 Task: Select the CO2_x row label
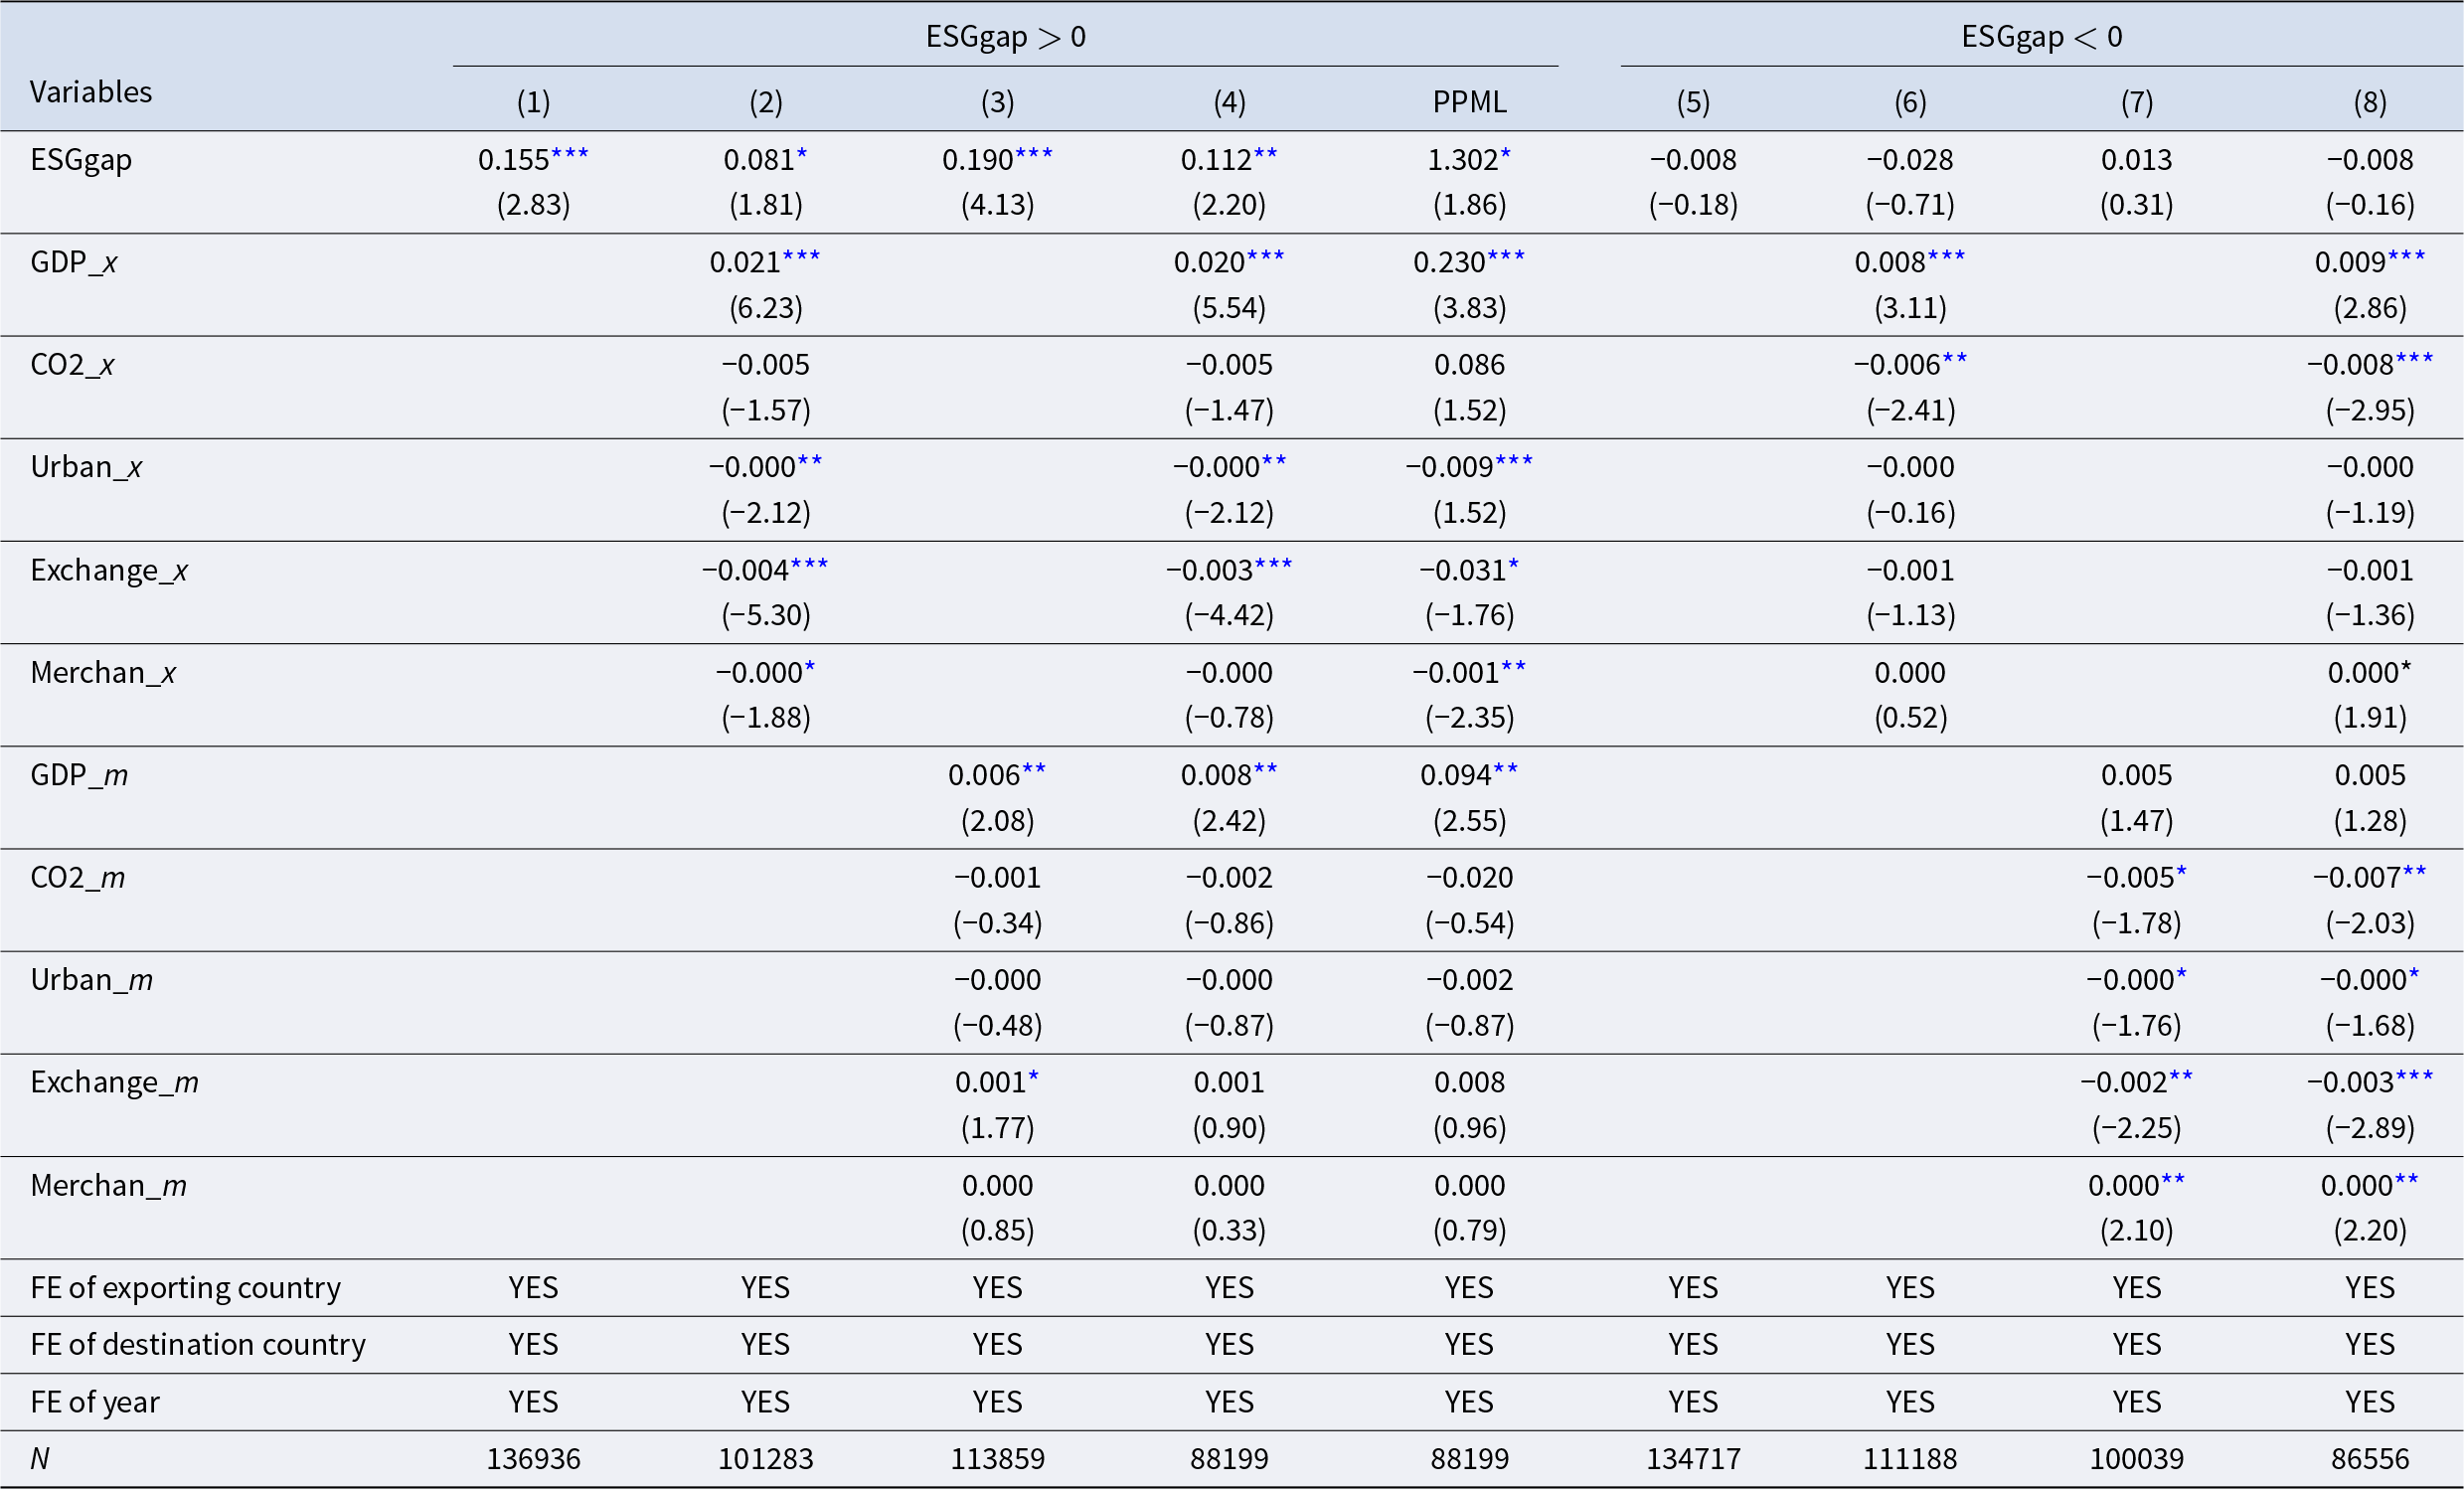[x=72, y=365]
